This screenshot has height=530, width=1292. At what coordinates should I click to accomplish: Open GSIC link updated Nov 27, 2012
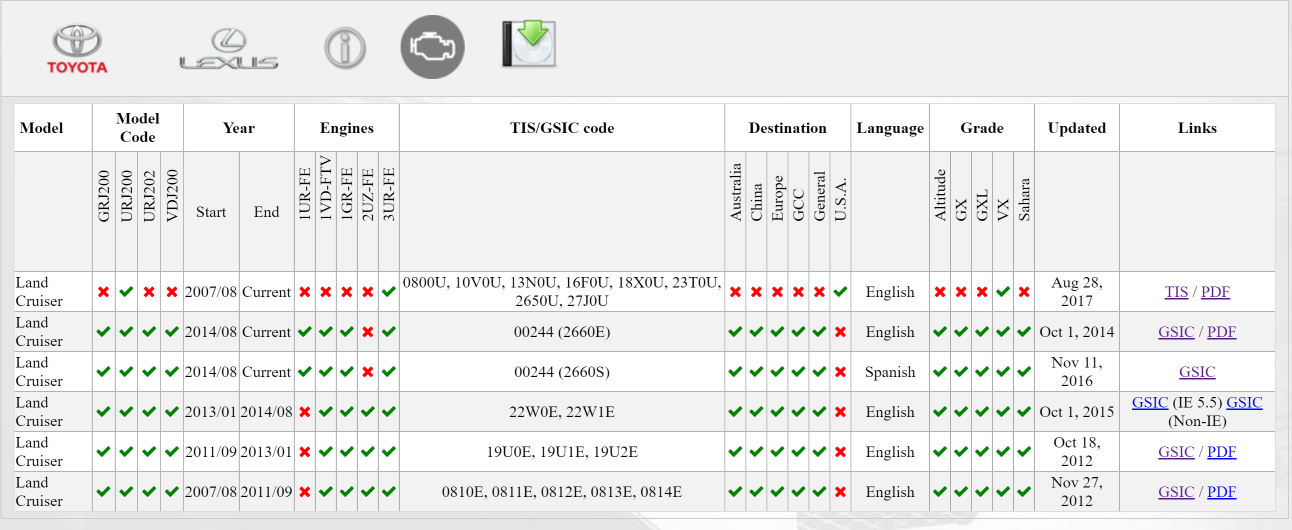tap(1176, 492)
